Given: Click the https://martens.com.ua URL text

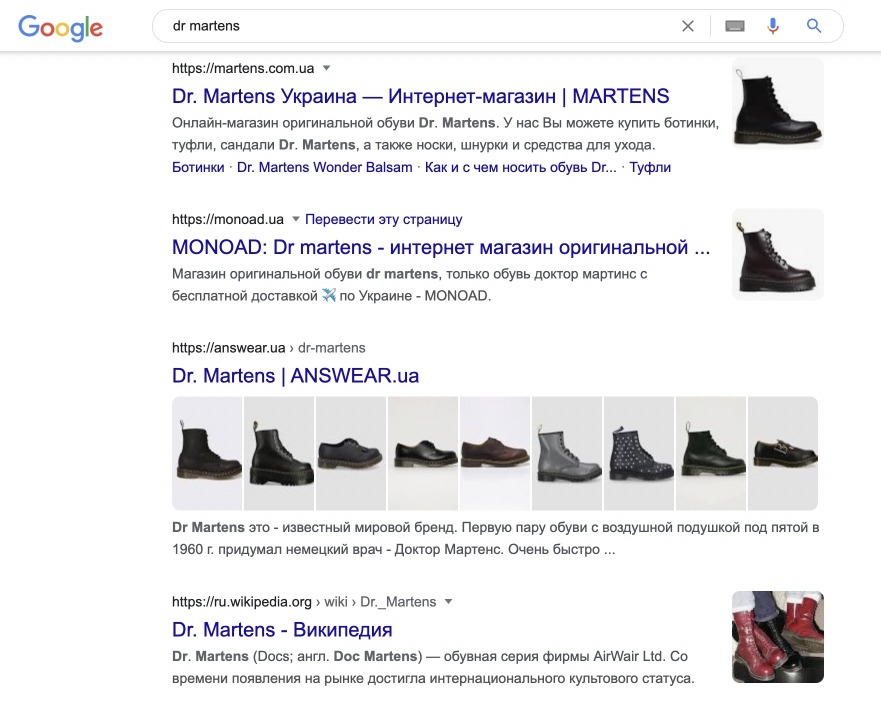Looking at the screenshot, I should 243,68.
